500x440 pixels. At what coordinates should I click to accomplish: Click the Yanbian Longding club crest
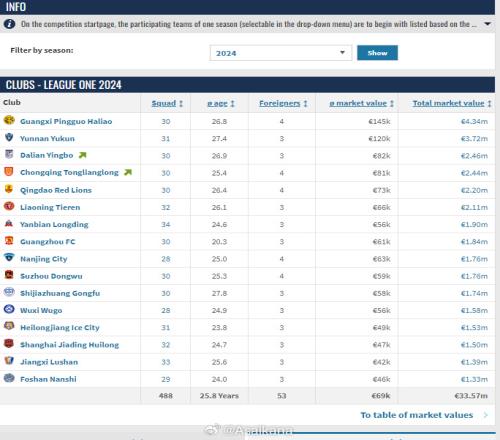(x=9, y=223)
